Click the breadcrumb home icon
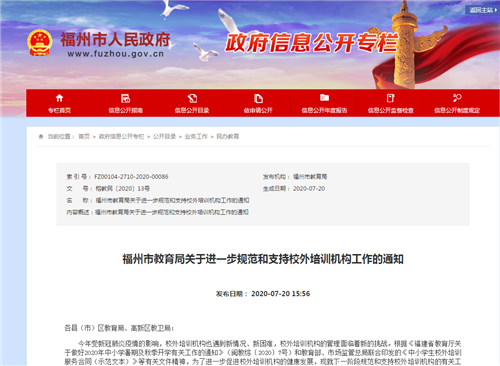The image size is (500, 366). pos(41,136)
